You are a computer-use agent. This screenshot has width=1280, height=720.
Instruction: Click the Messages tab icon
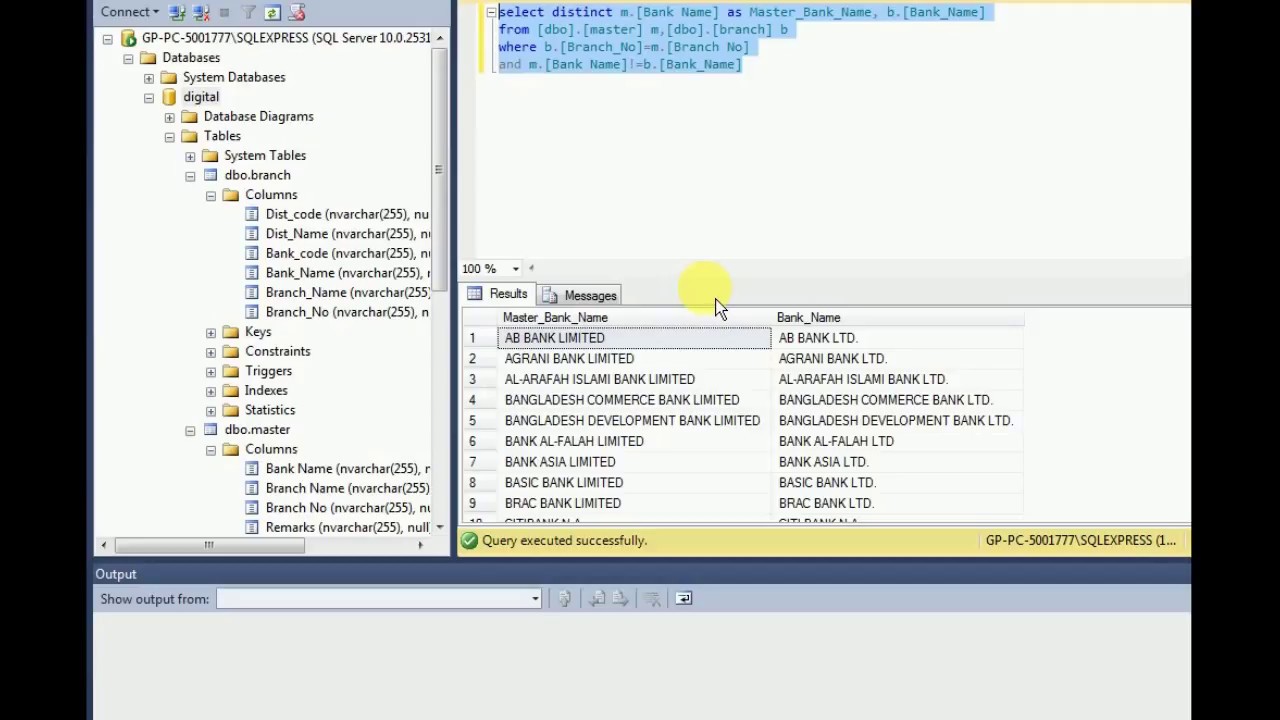(550, 296)
